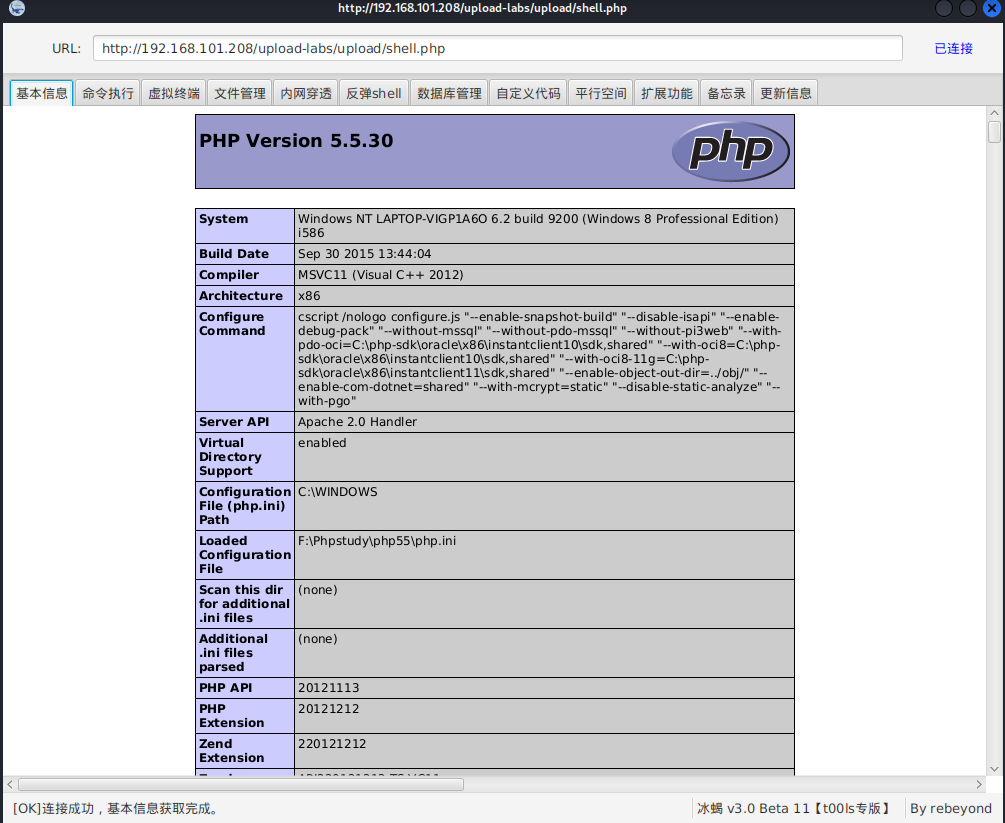Click the minimize window circle button
The height and width of the screenshot is (823, 1005).
[943, 8]
